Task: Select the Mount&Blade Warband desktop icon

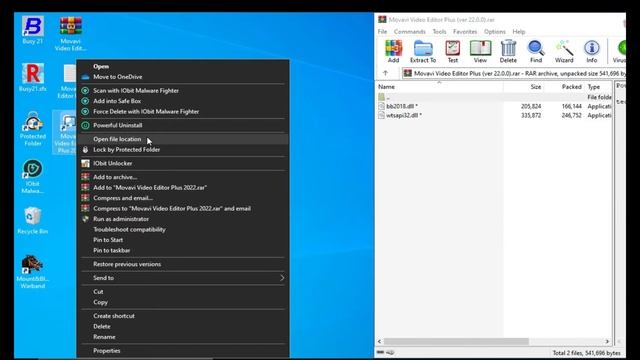Action: point(33,271)
